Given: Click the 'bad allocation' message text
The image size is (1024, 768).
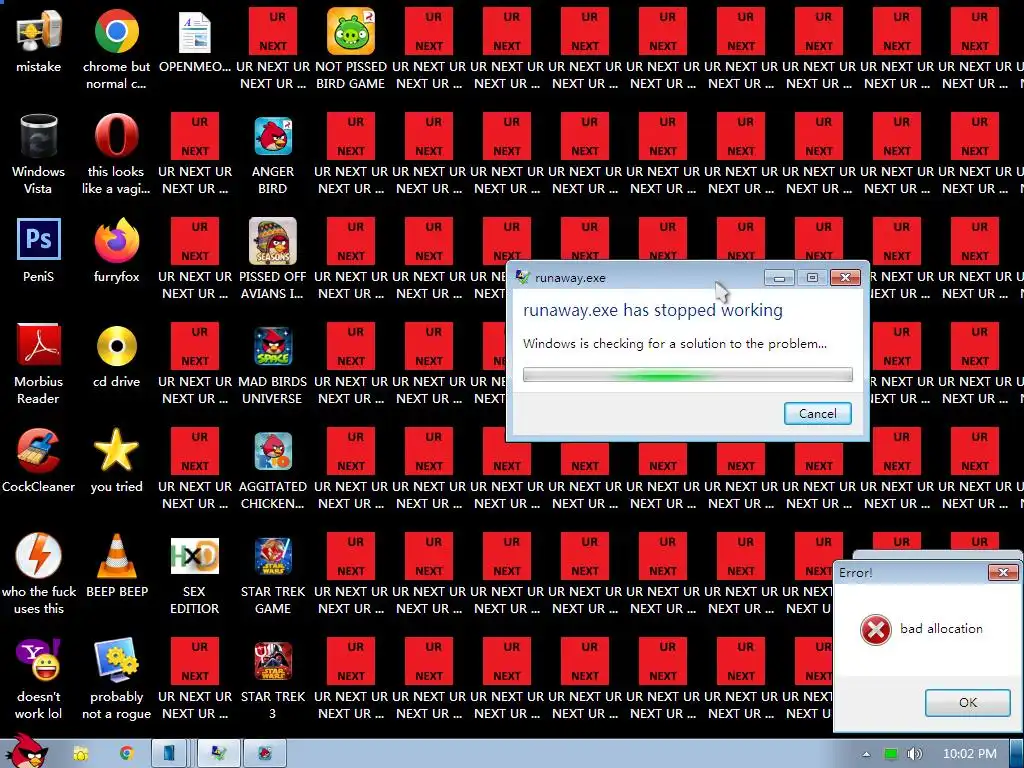Looking at the screenshot, I should click(941, 629).
